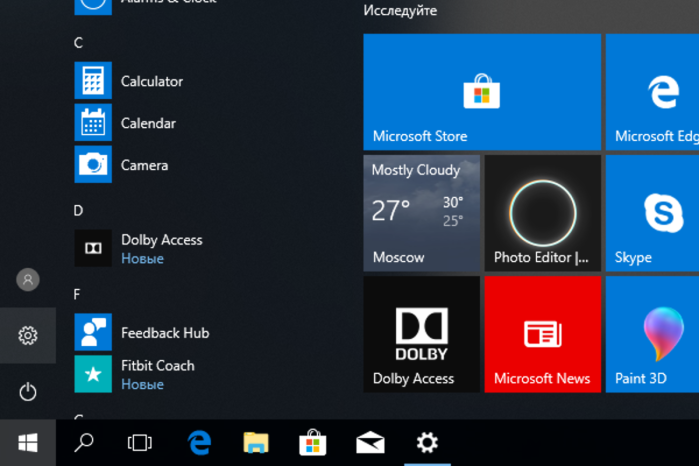Open Task View on taskbar
699x466 pixels.
[140, 443]
